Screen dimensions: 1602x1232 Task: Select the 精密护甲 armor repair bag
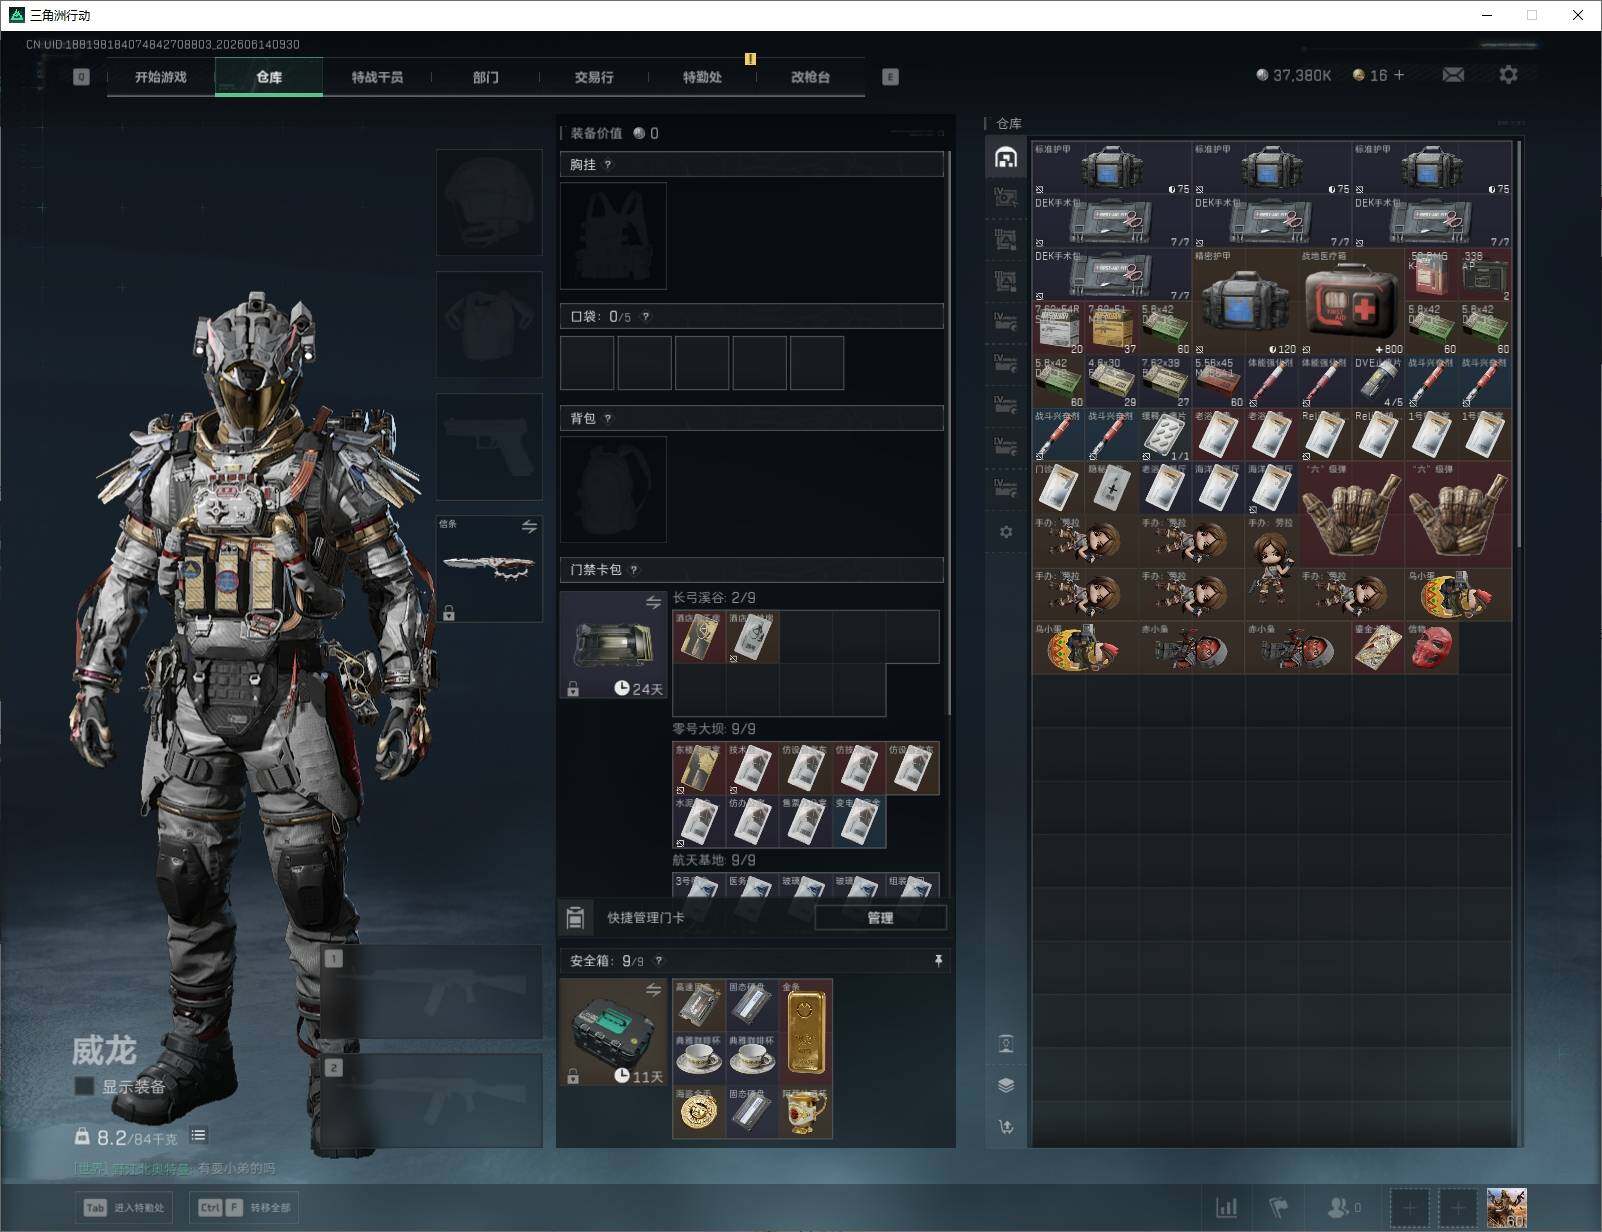coord(1245,302)
